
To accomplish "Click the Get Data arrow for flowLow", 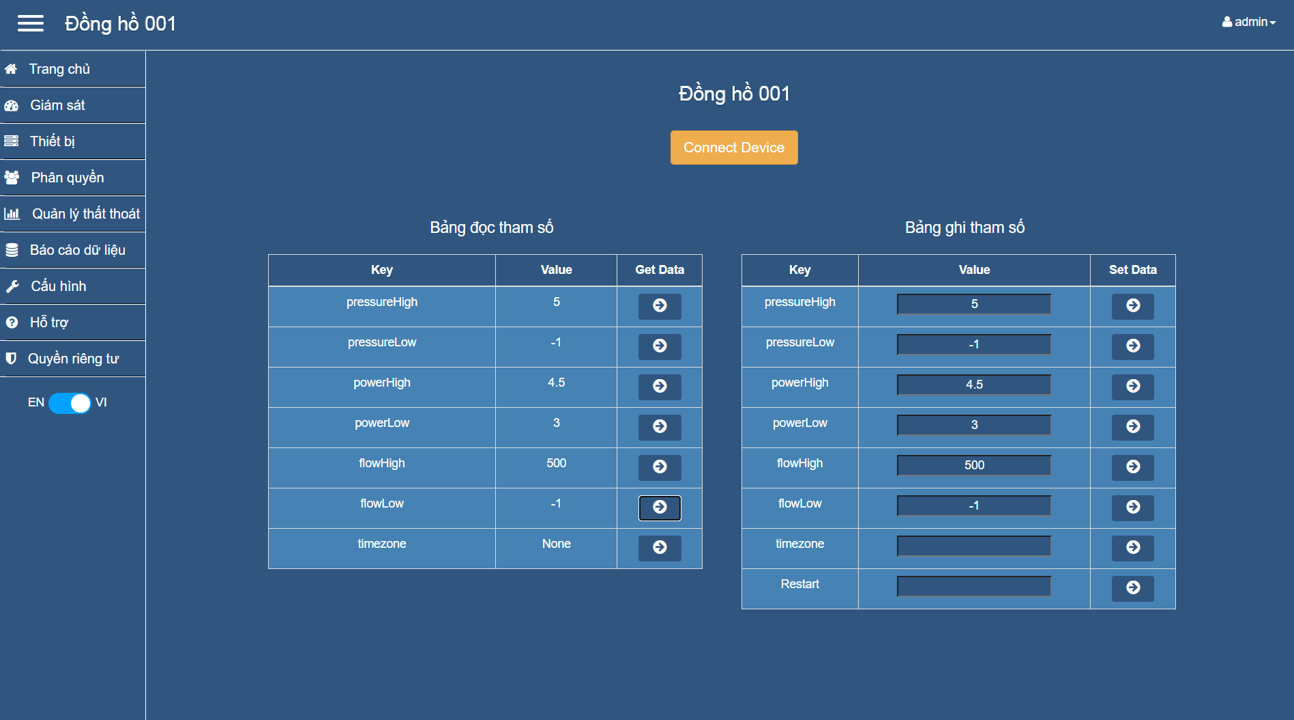I will click(659, 507).
